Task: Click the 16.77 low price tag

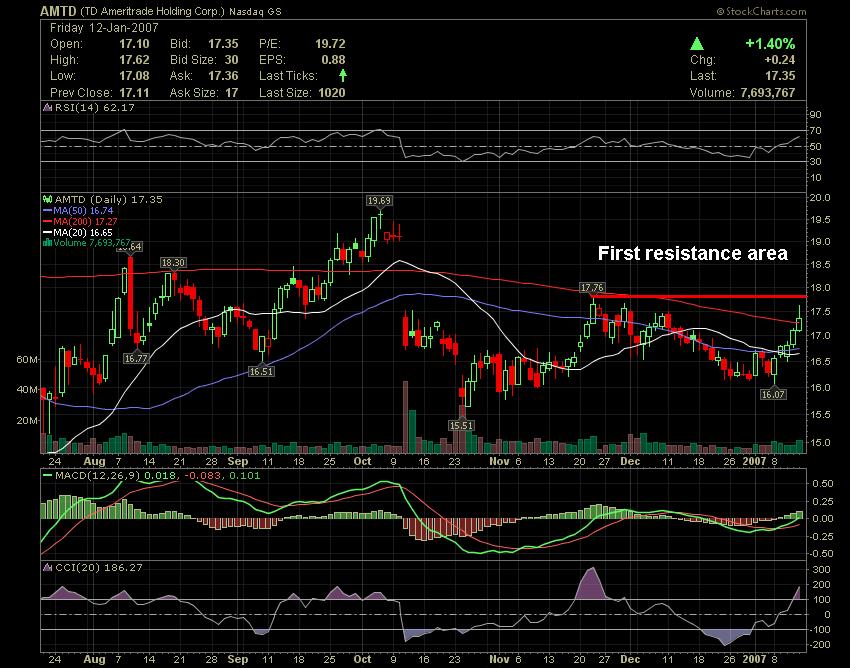Action: [136, 358]
